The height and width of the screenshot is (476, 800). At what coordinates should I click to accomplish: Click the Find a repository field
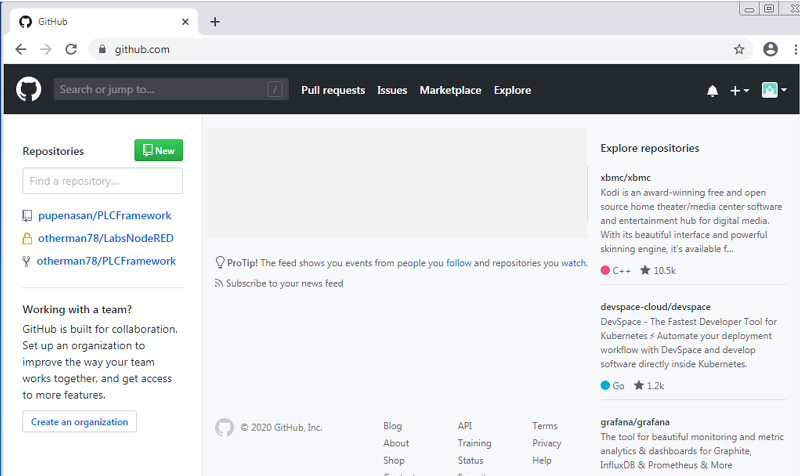click(x=103, y=181)
